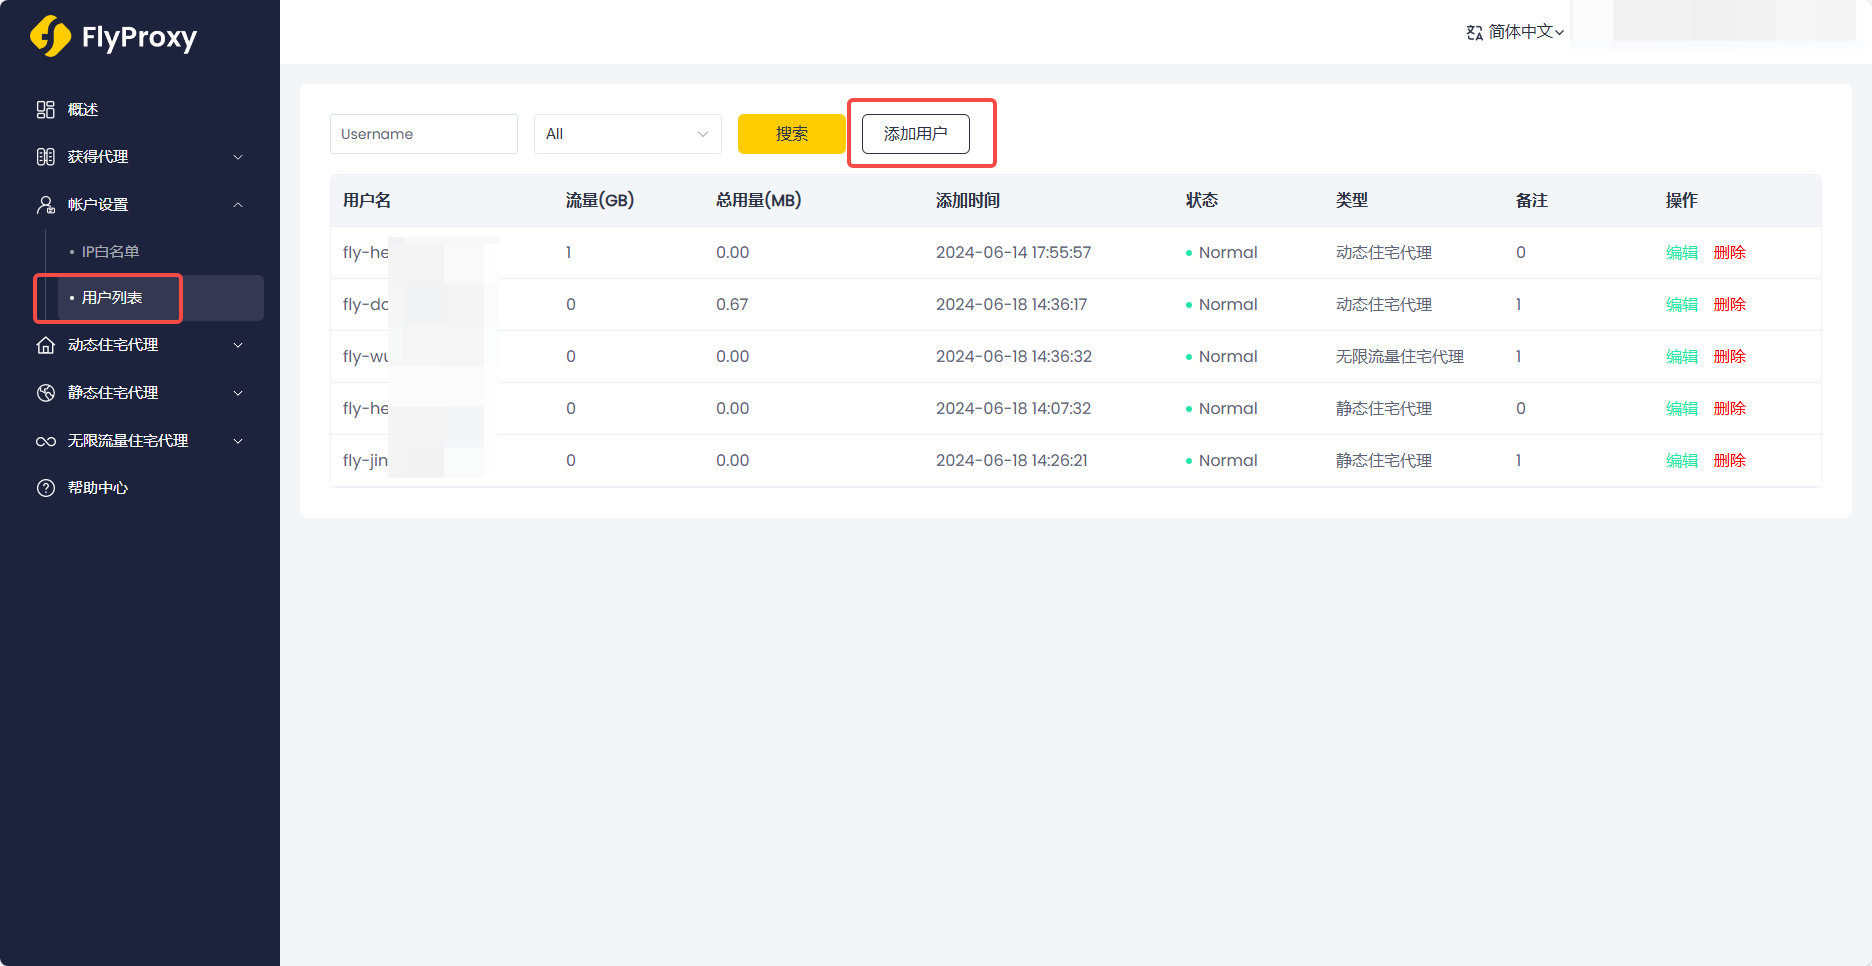The width and height of the screenshot is (1872, 966).
Task: Click the FlyProxy brand name text
Action: pos(139,38)
